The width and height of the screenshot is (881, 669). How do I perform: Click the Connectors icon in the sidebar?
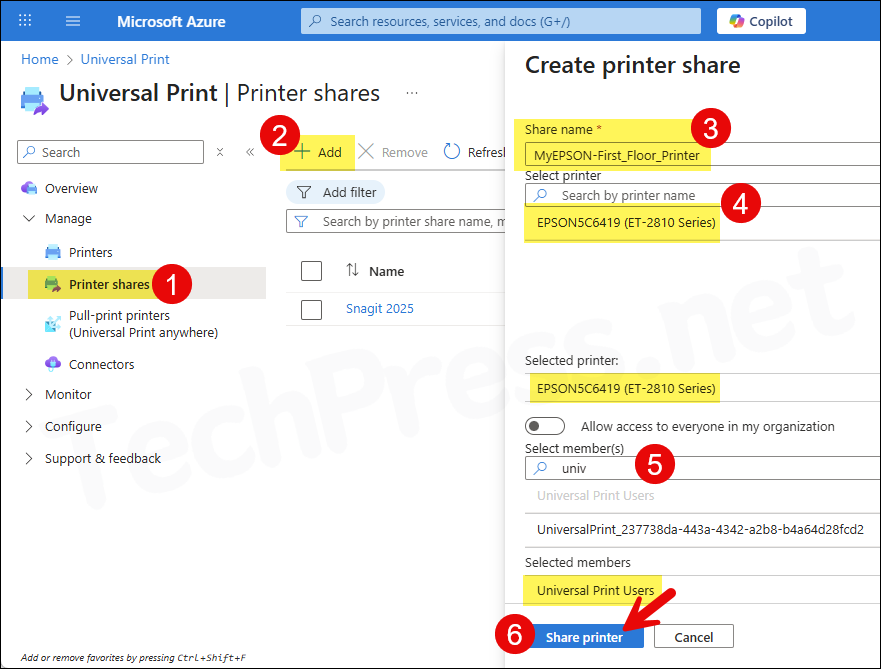(53, 364)
